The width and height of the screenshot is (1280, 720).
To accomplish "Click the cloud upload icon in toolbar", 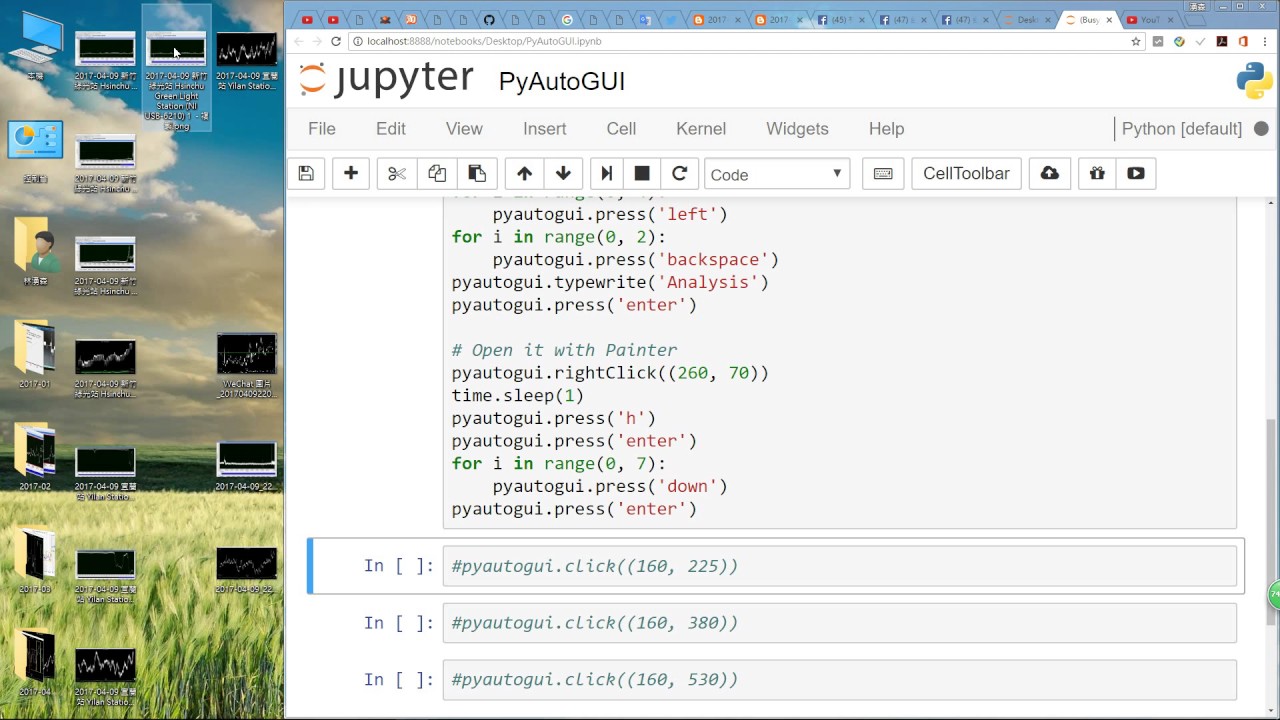I will pyautogui.click(x=1049, y=173).
